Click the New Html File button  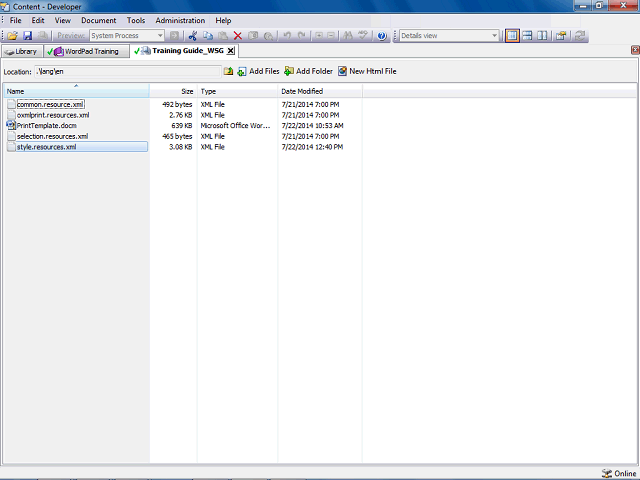click(x=367, y=71)
